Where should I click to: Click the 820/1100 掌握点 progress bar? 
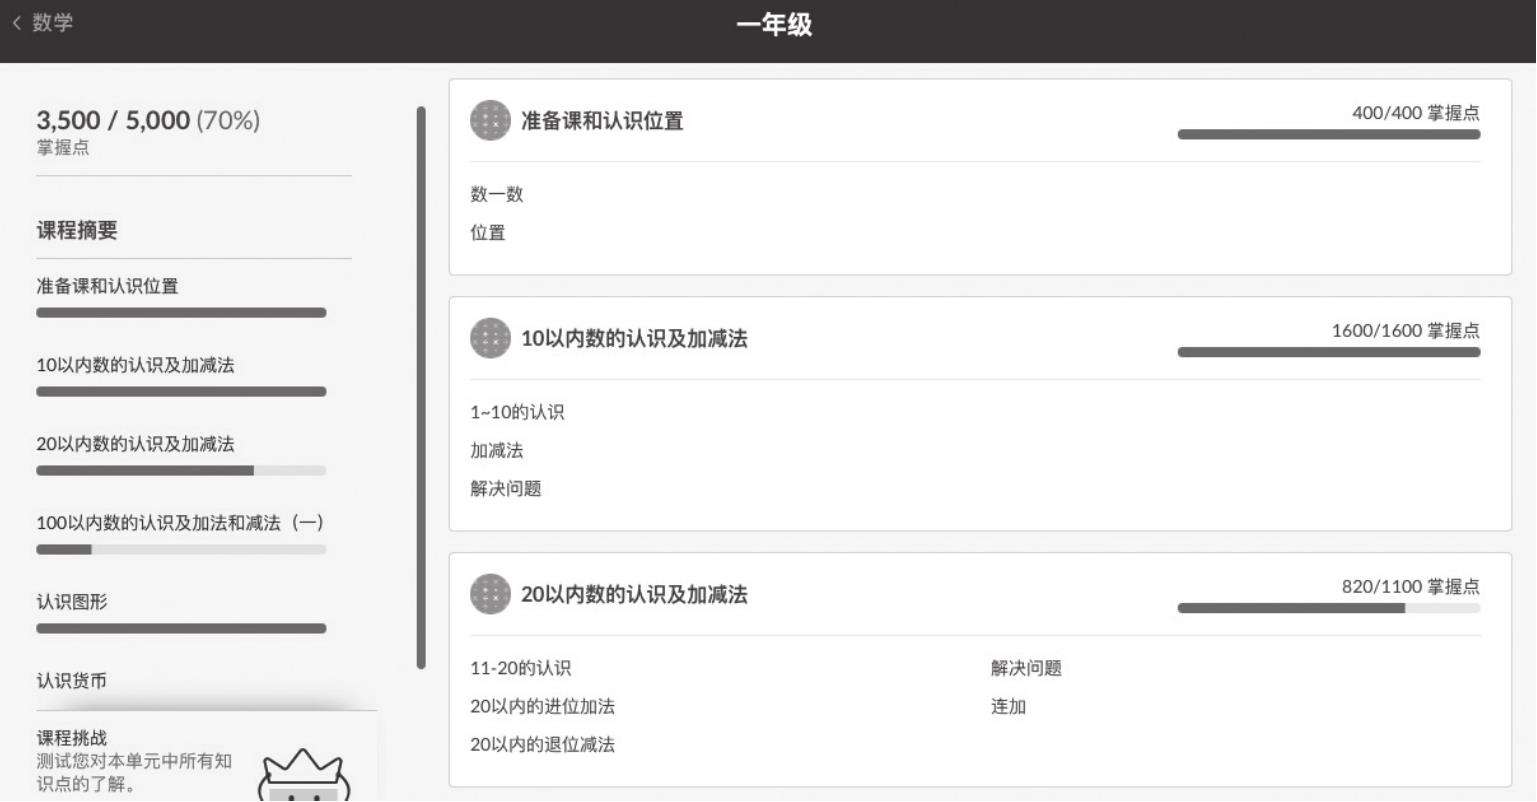coord(1329,608)
